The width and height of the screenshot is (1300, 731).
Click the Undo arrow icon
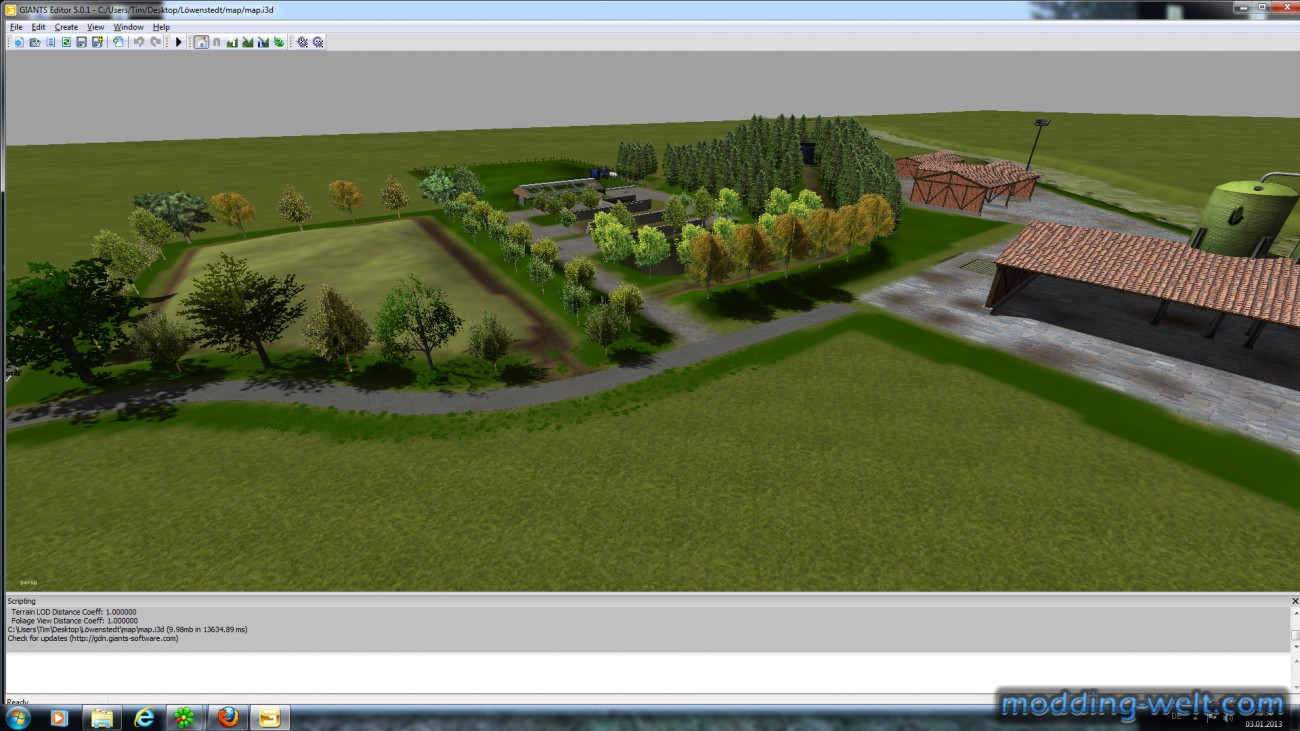[139, 42]
